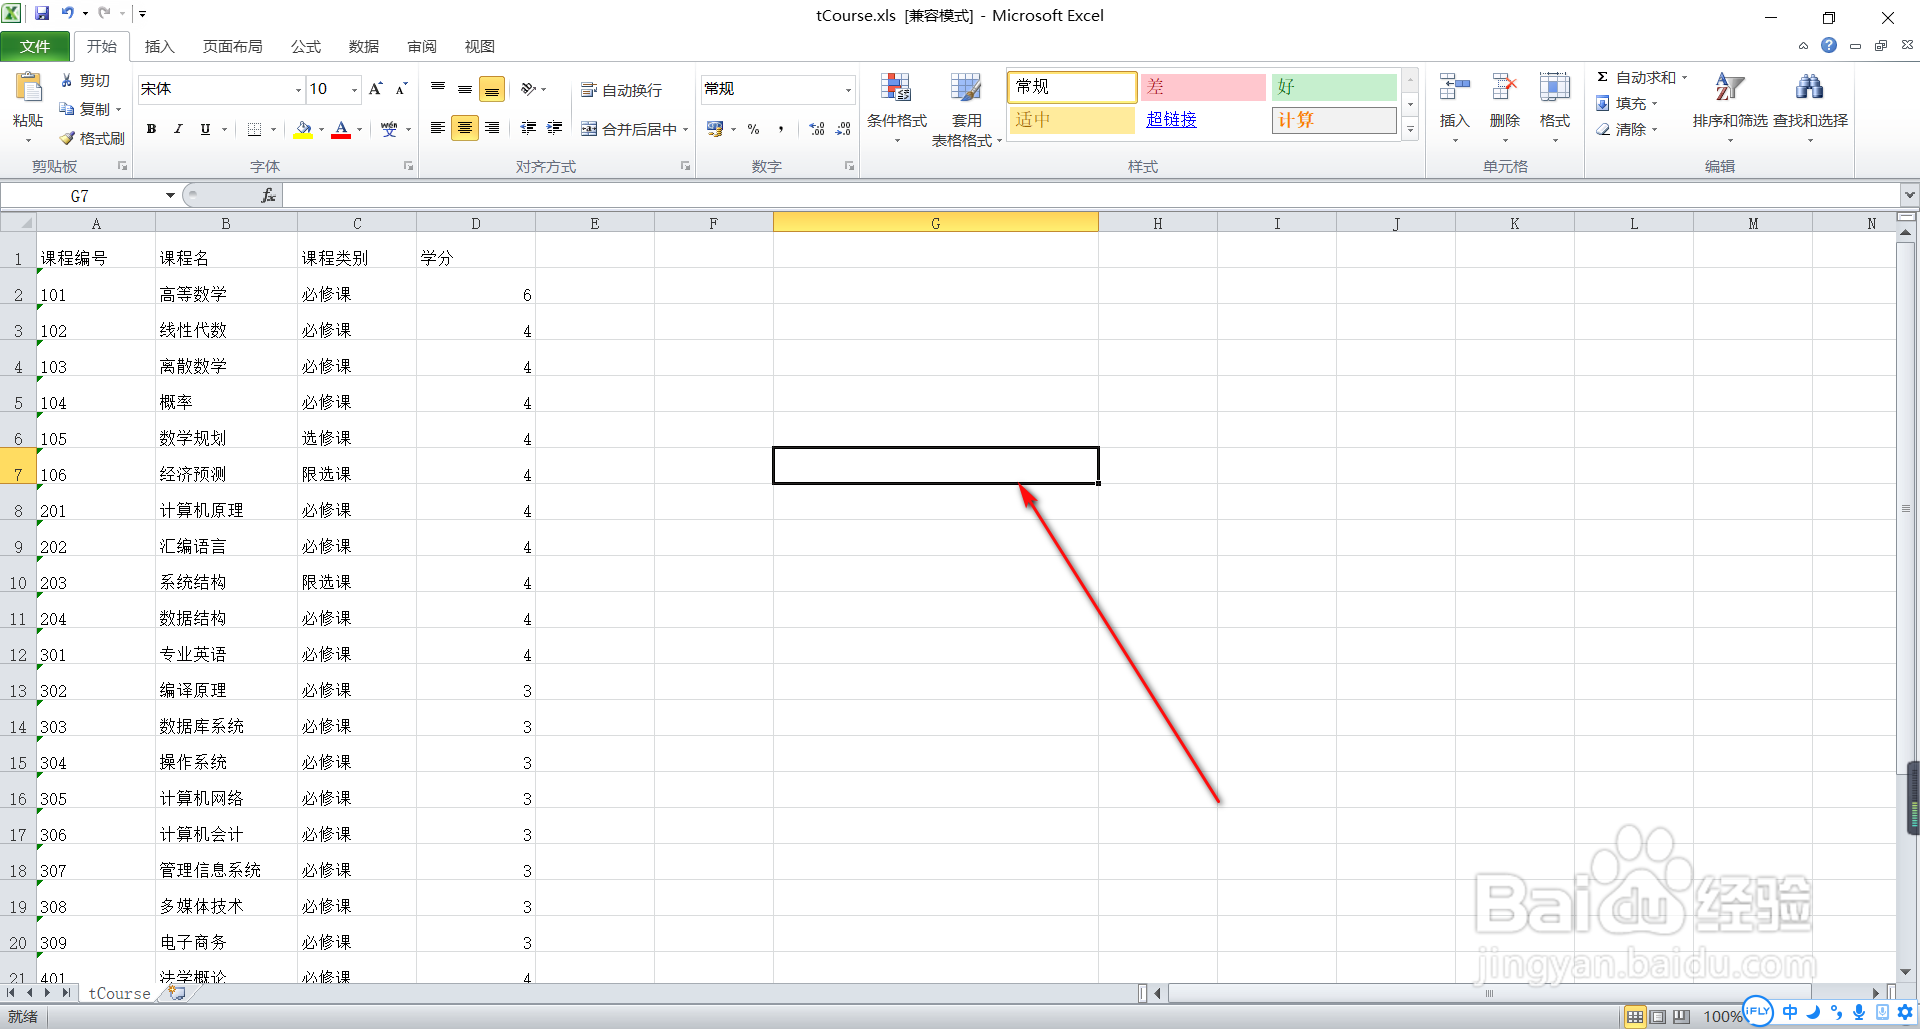Click the Insert Function fx icon
Image resolution: width=1920 pixels, height=1029 pixels.
pos(268,196)
